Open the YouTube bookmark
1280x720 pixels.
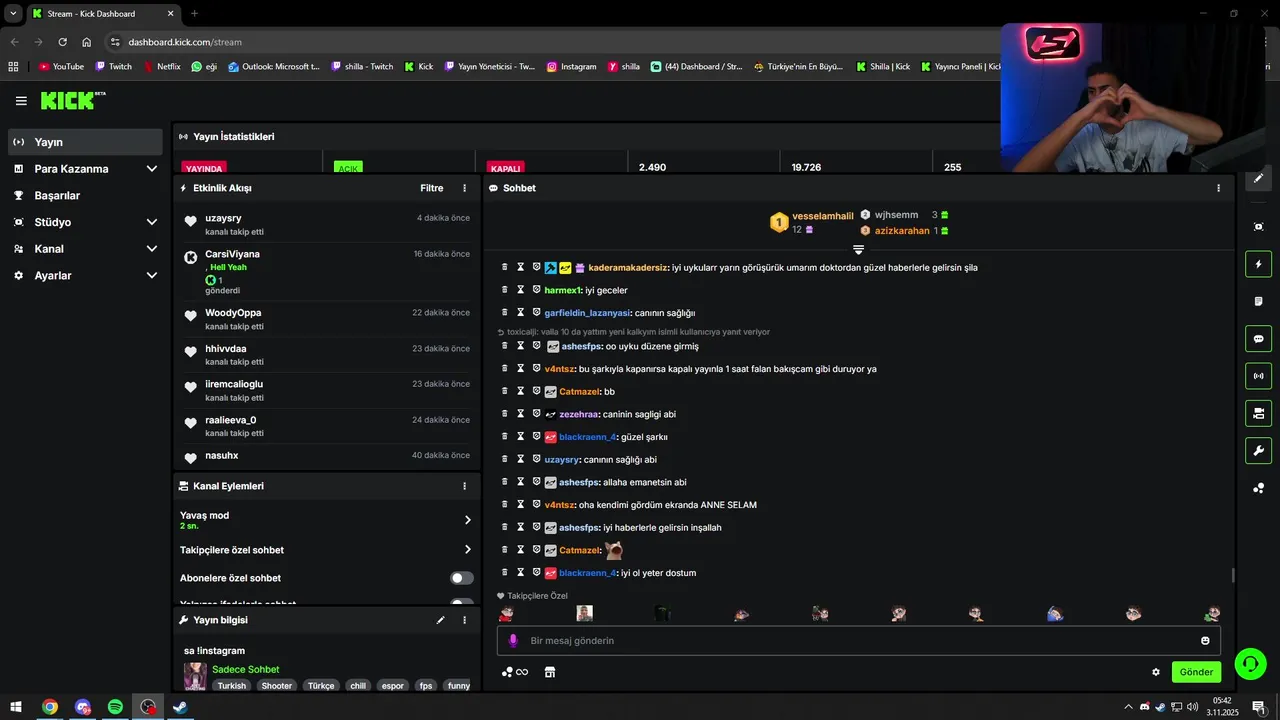[x=61, y=67]
